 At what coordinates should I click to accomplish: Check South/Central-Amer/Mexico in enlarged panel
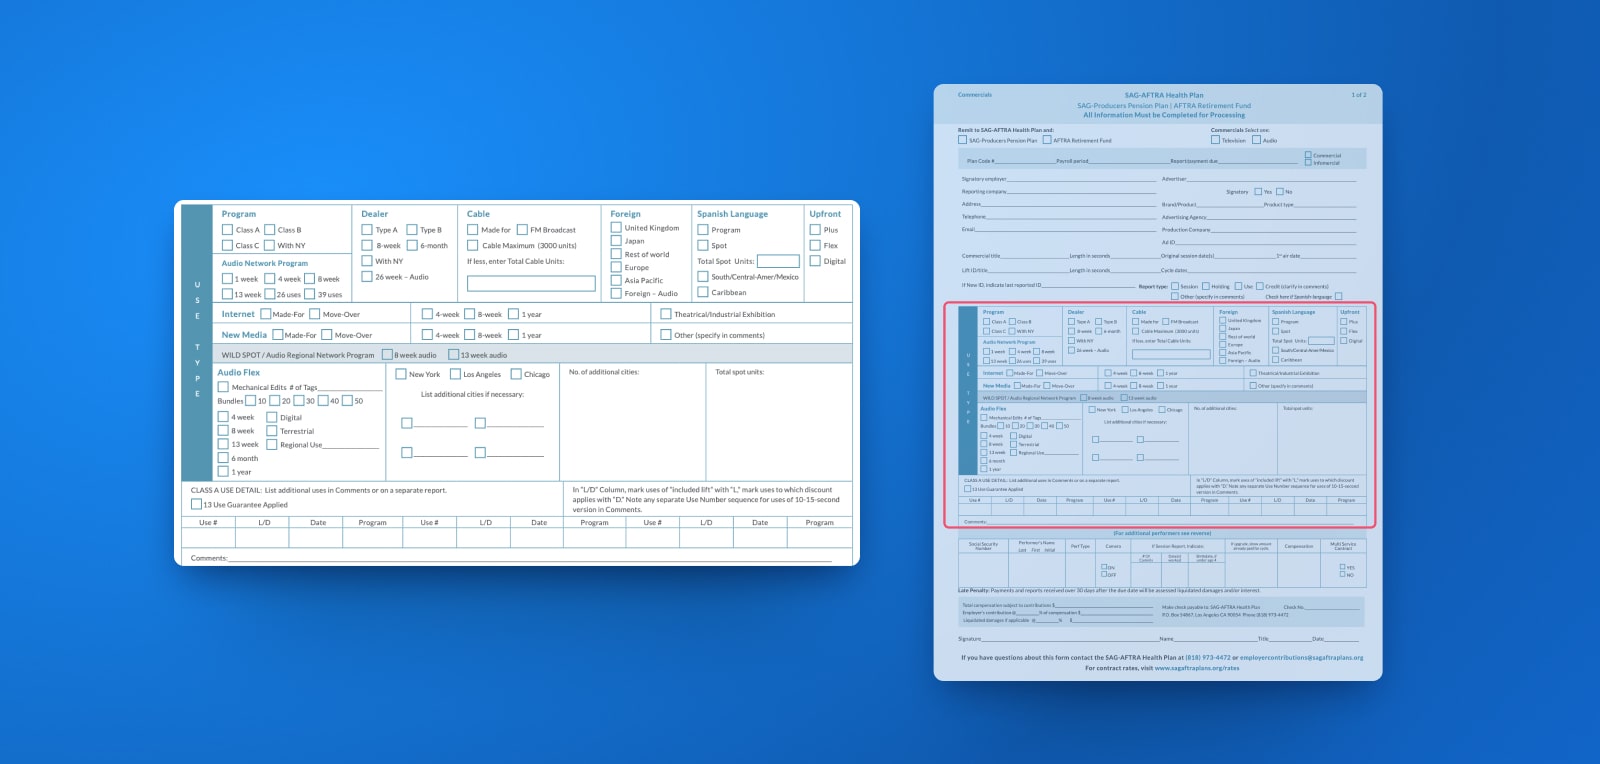tap(702, 277)
